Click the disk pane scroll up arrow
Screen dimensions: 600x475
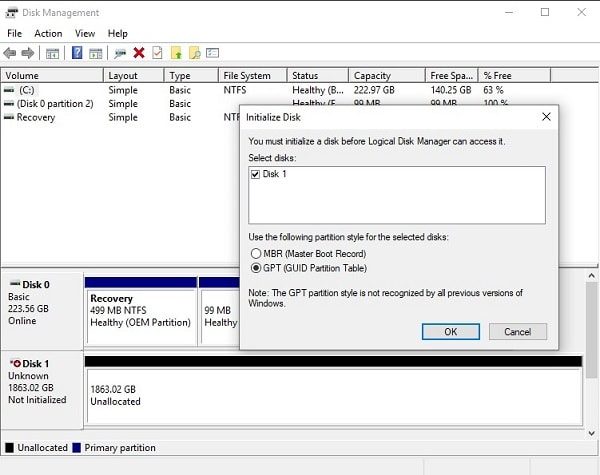click(592, 276)
